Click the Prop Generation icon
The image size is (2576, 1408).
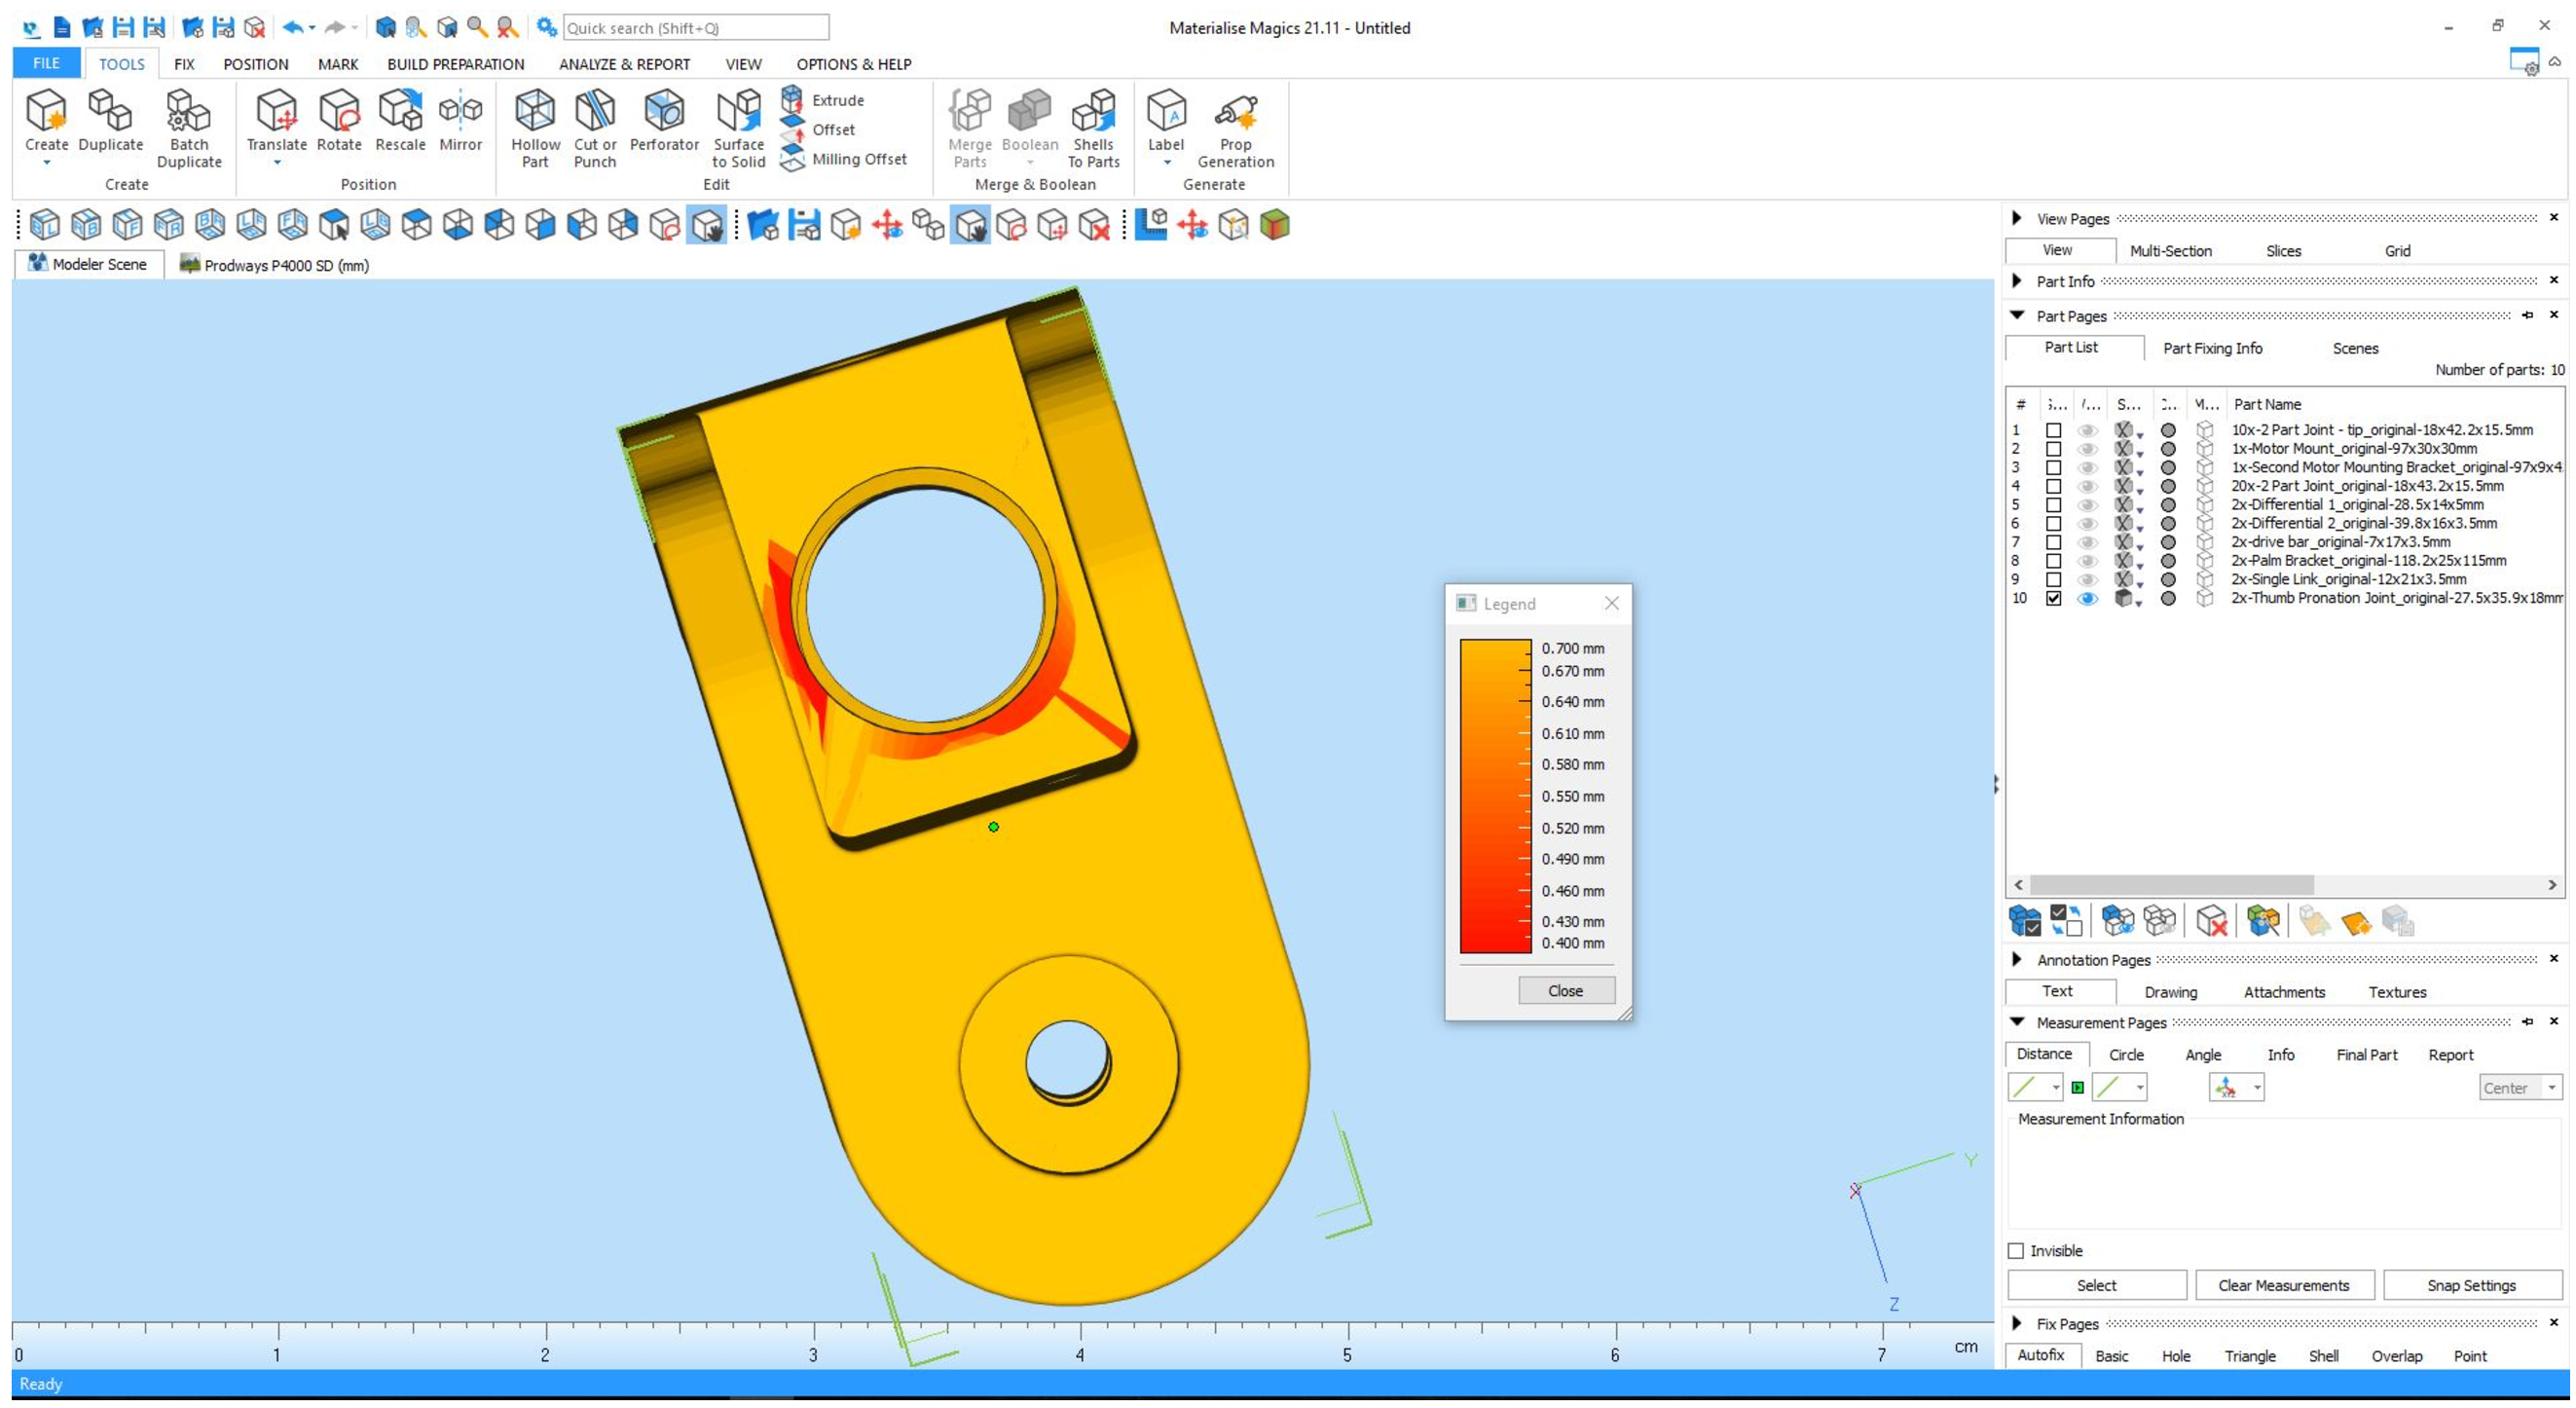(x=1236, y=112)
